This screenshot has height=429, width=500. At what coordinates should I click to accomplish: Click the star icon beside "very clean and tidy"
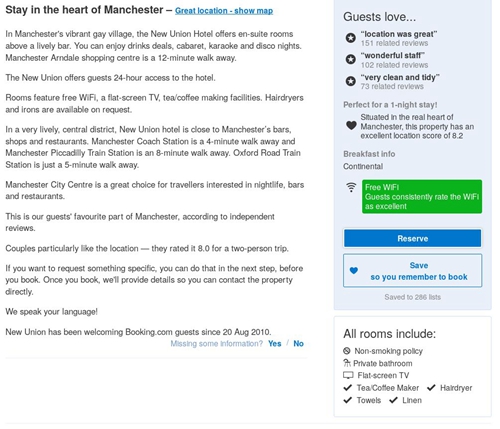point(350,81)
